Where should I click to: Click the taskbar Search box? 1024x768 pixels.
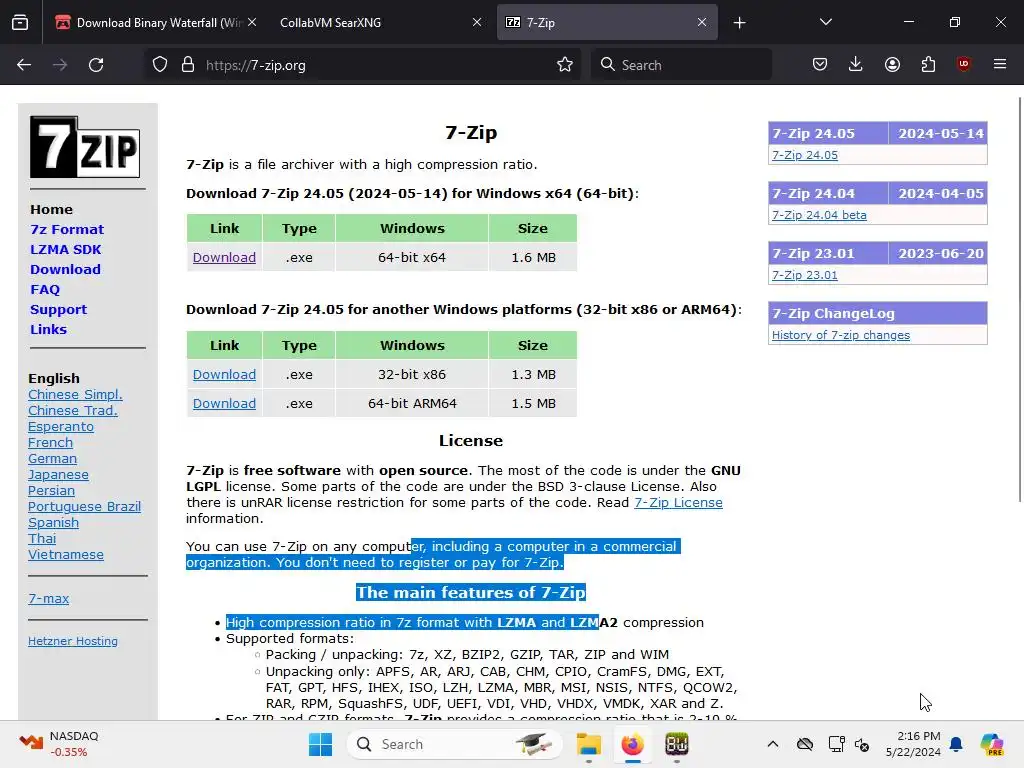pyautogui.click(x=454, y=744)
